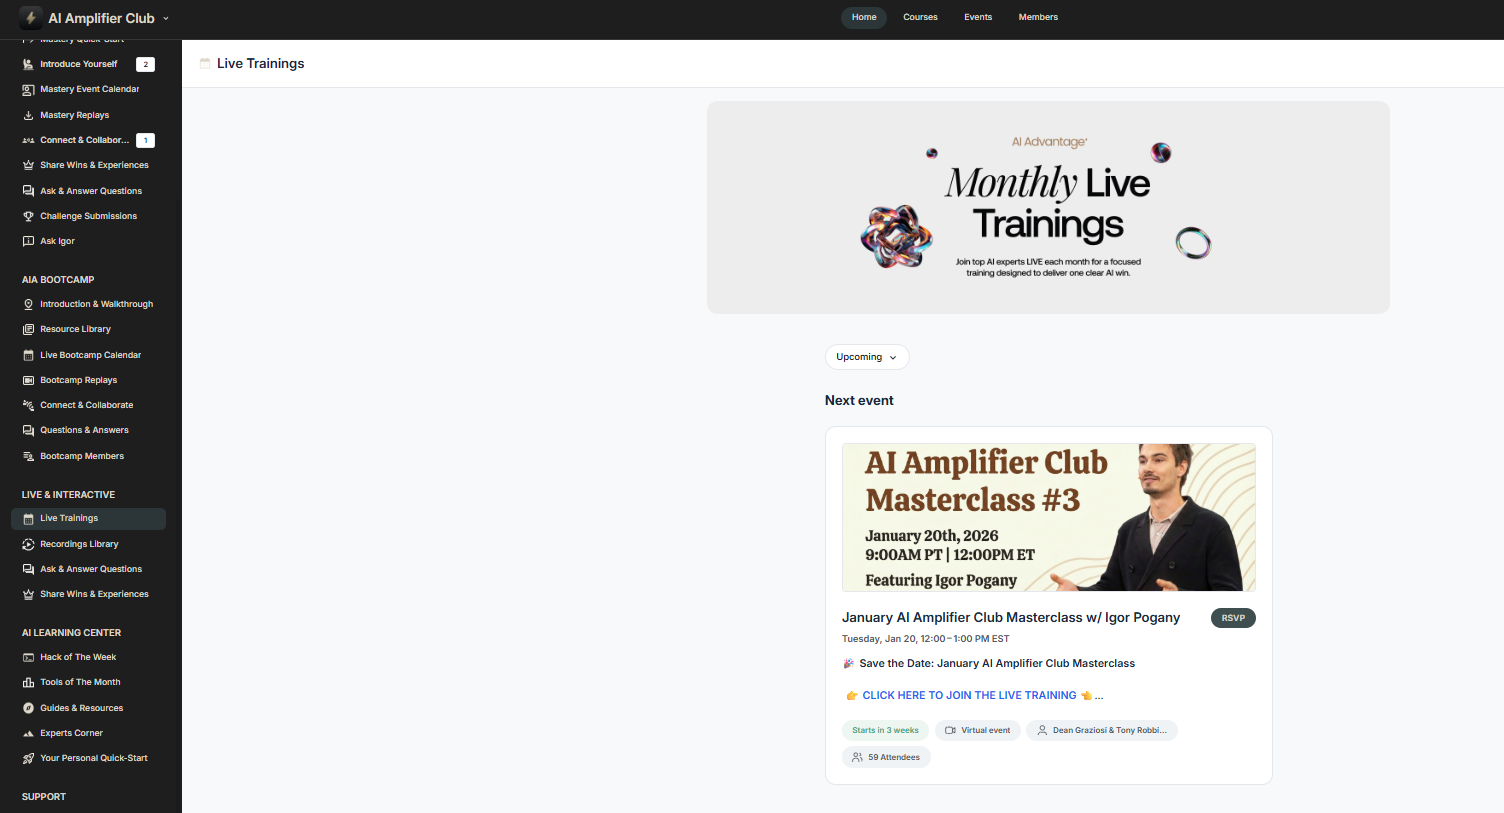Viewport: 1504px width, 813px height.
Task: Switch to the Members tab
Action: [x=1038, y=17]
